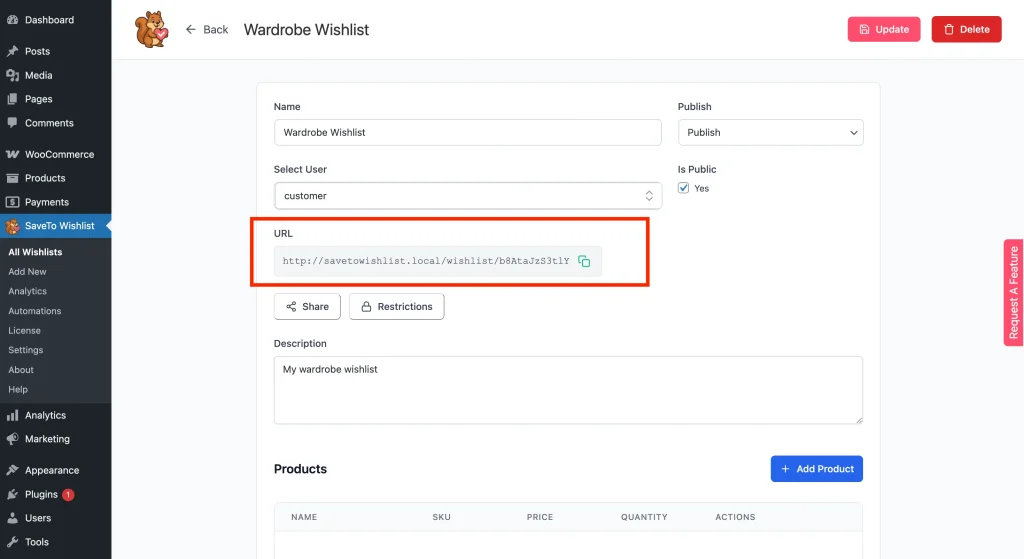Click the squirrel logo in the header
The height and width of the screenshot is (559, 1024).
tap(152, 29)
